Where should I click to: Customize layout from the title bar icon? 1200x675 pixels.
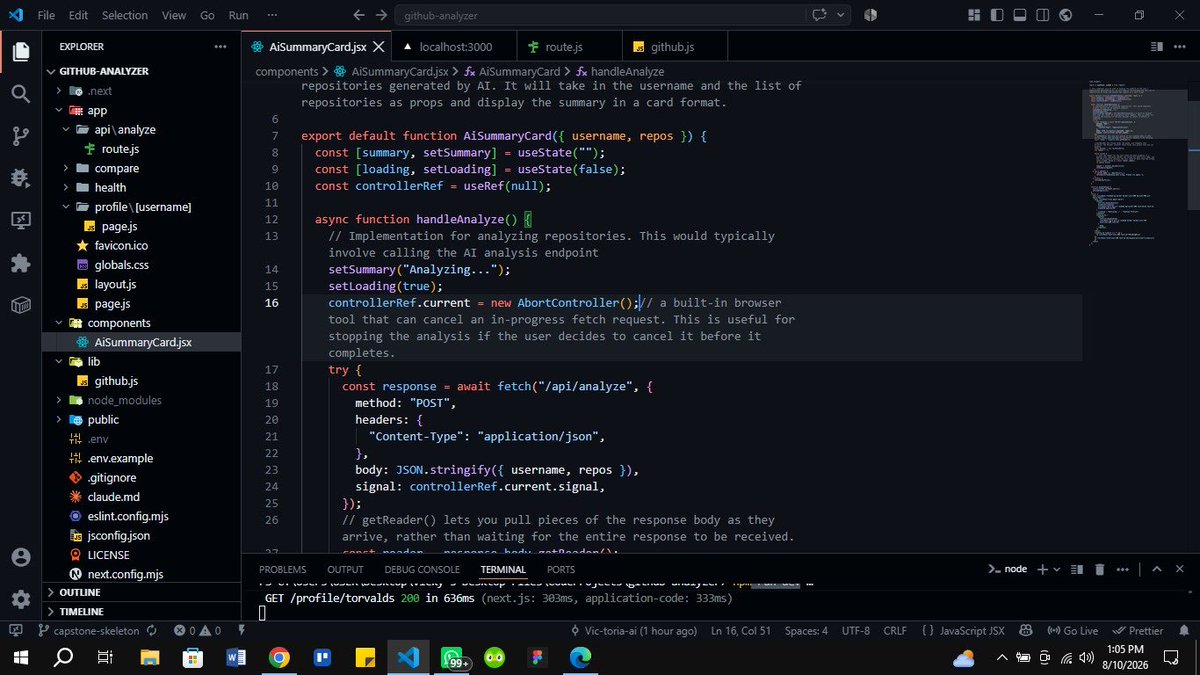click(976, 16)
